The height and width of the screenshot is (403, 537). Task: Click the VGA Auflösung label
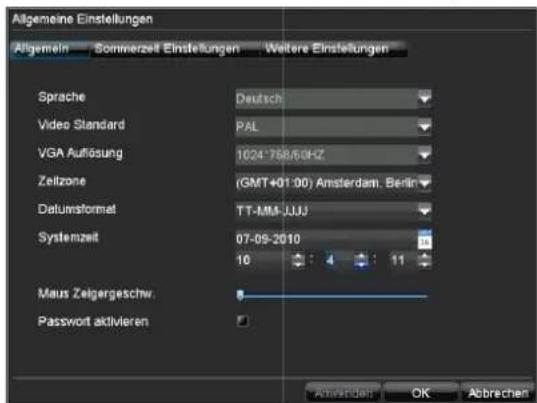[x=80, y=153]
